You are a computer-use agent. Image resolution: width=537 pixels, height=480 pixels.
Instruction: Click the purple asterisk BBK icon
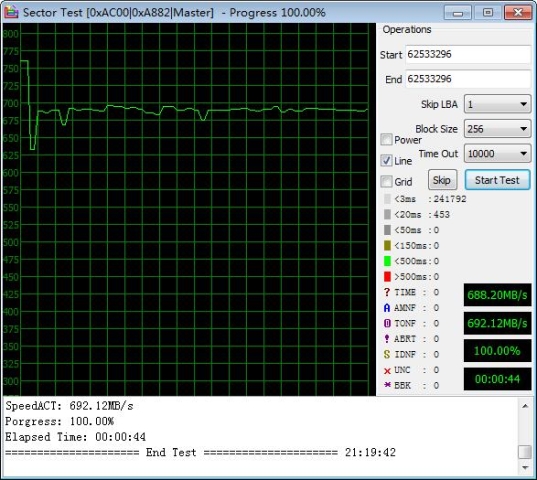tap(387, 385)
